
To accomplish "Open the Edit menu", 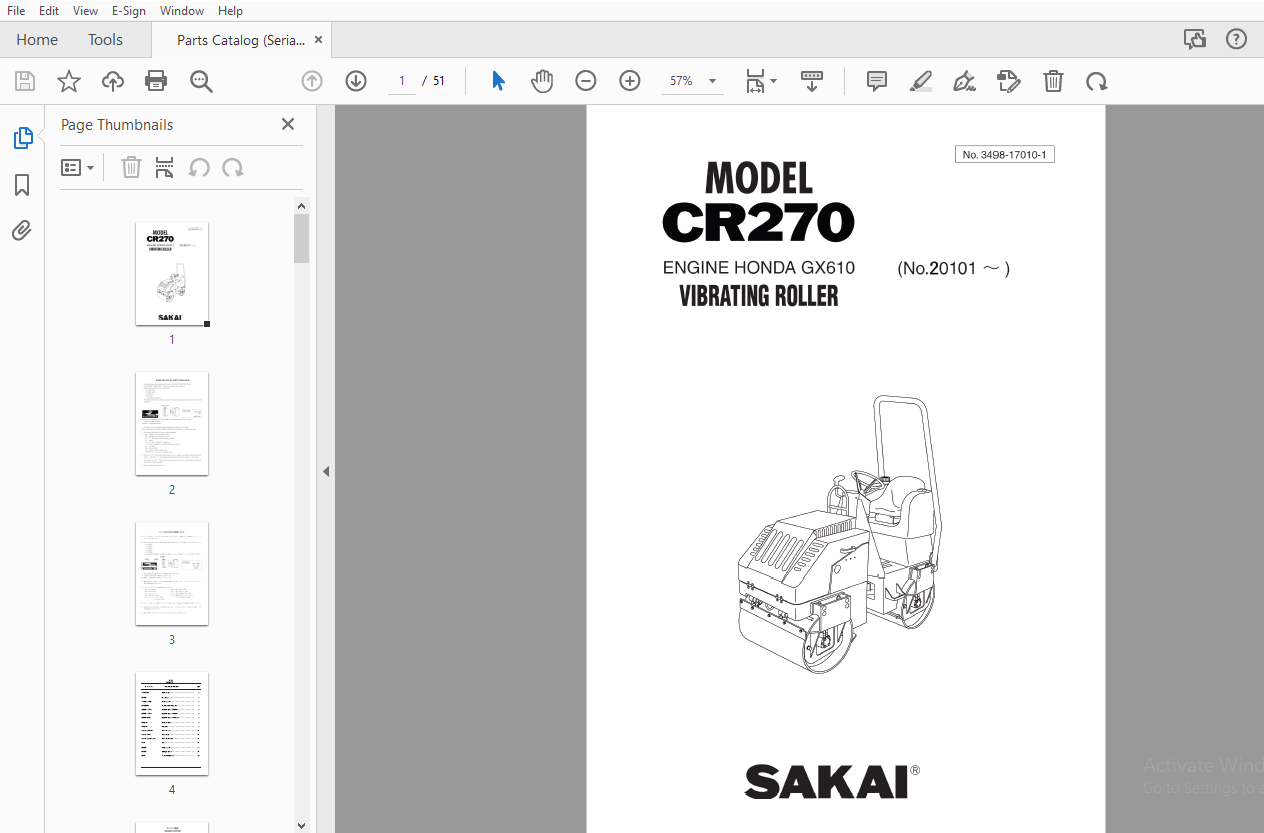I will click(x=48, y=11).
